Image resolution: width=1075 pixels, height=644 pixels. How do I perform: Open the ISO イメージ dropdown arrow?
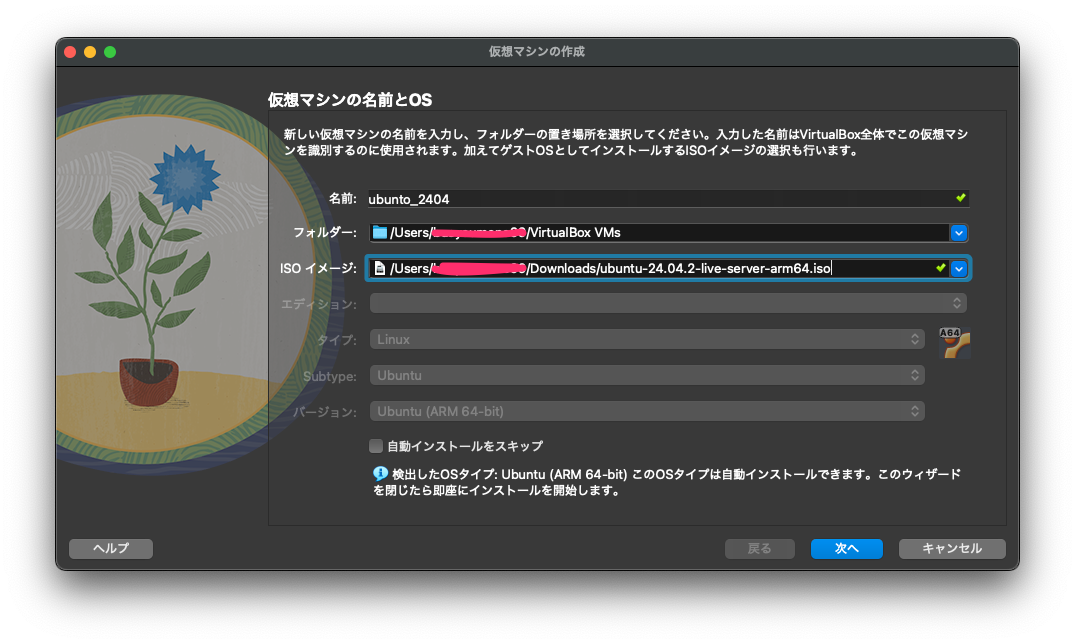coord(958,269)
